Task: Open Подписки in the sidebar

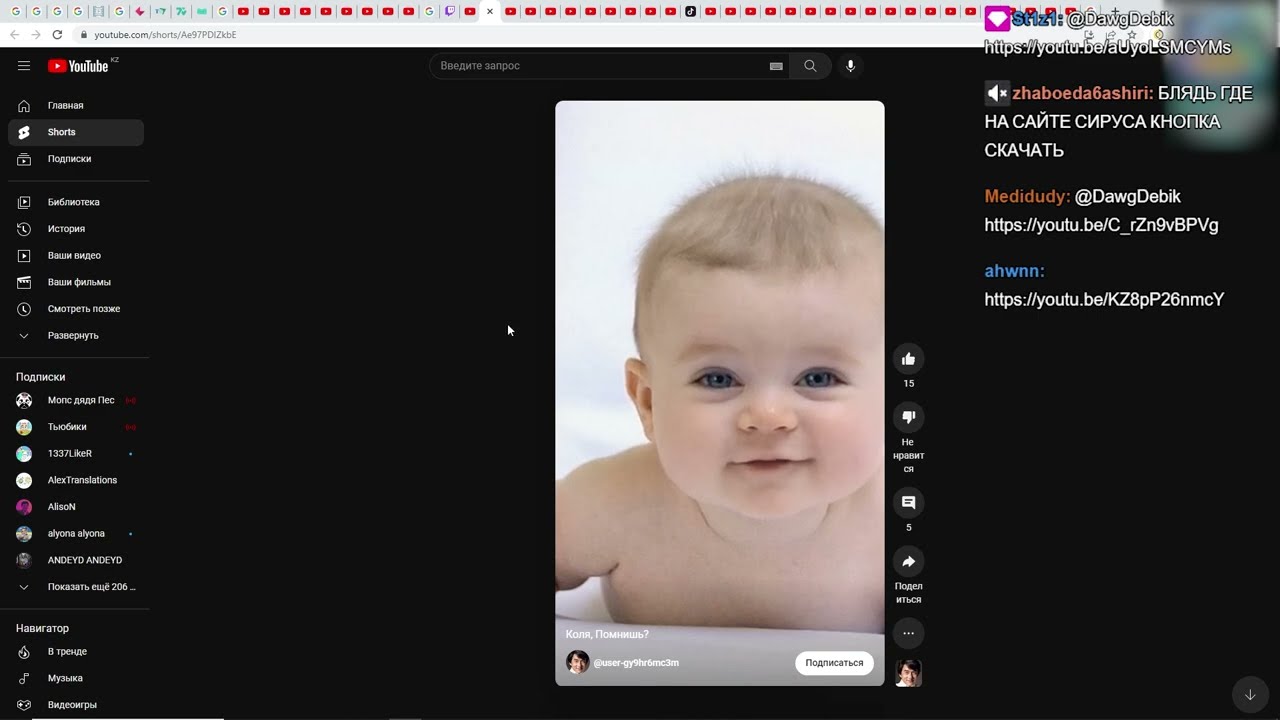Action: coord(76,159)
